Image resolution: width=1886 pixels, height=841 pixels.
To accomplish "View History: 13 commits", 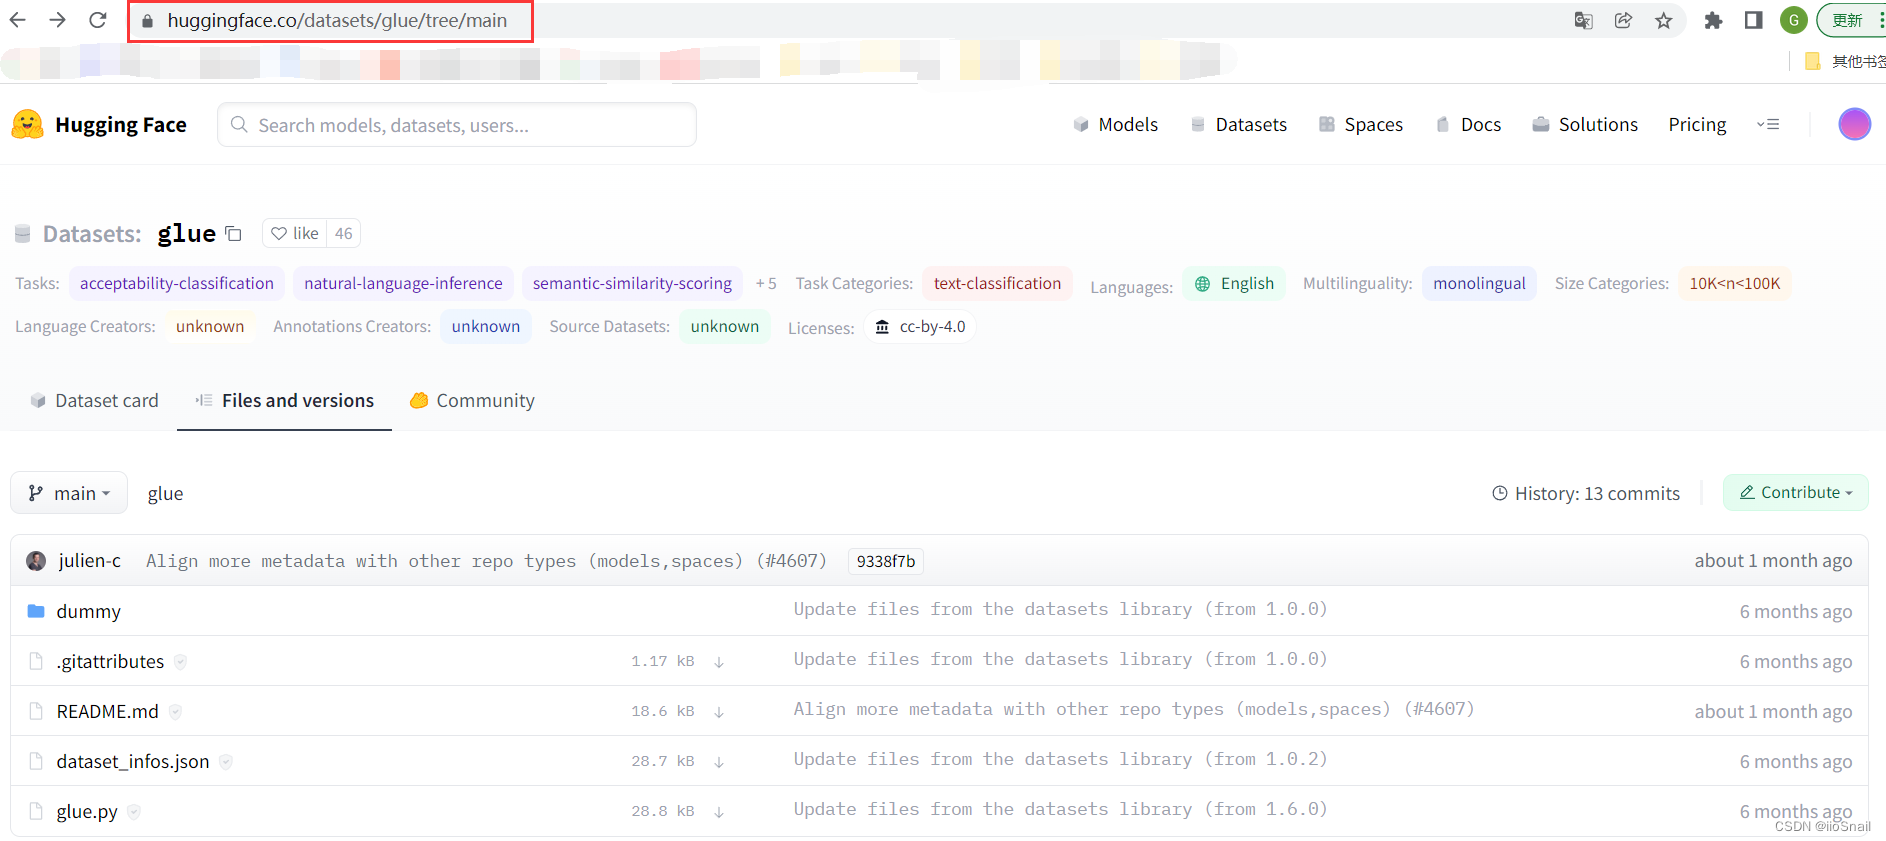I will click(1586, 493).
